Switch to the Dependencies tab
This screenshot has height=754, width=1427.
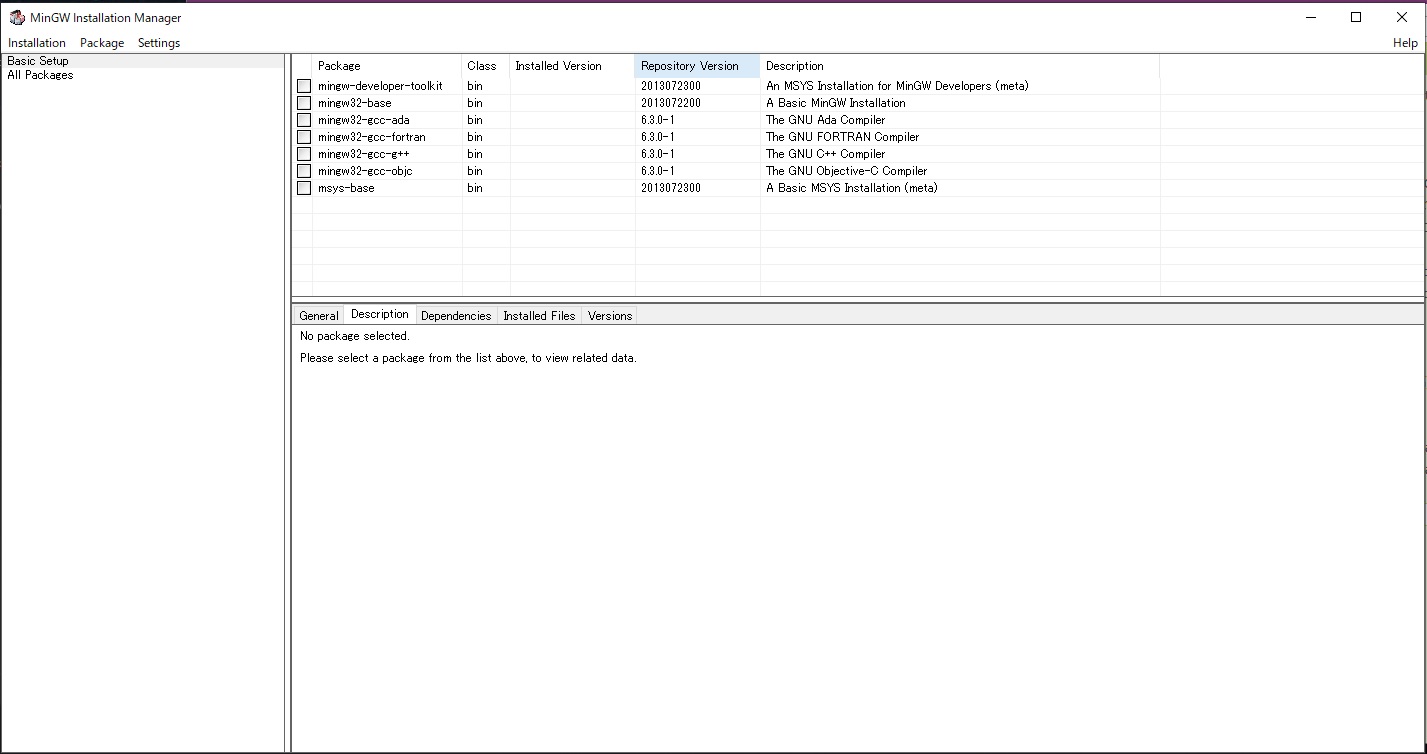[x=456, y=315]
